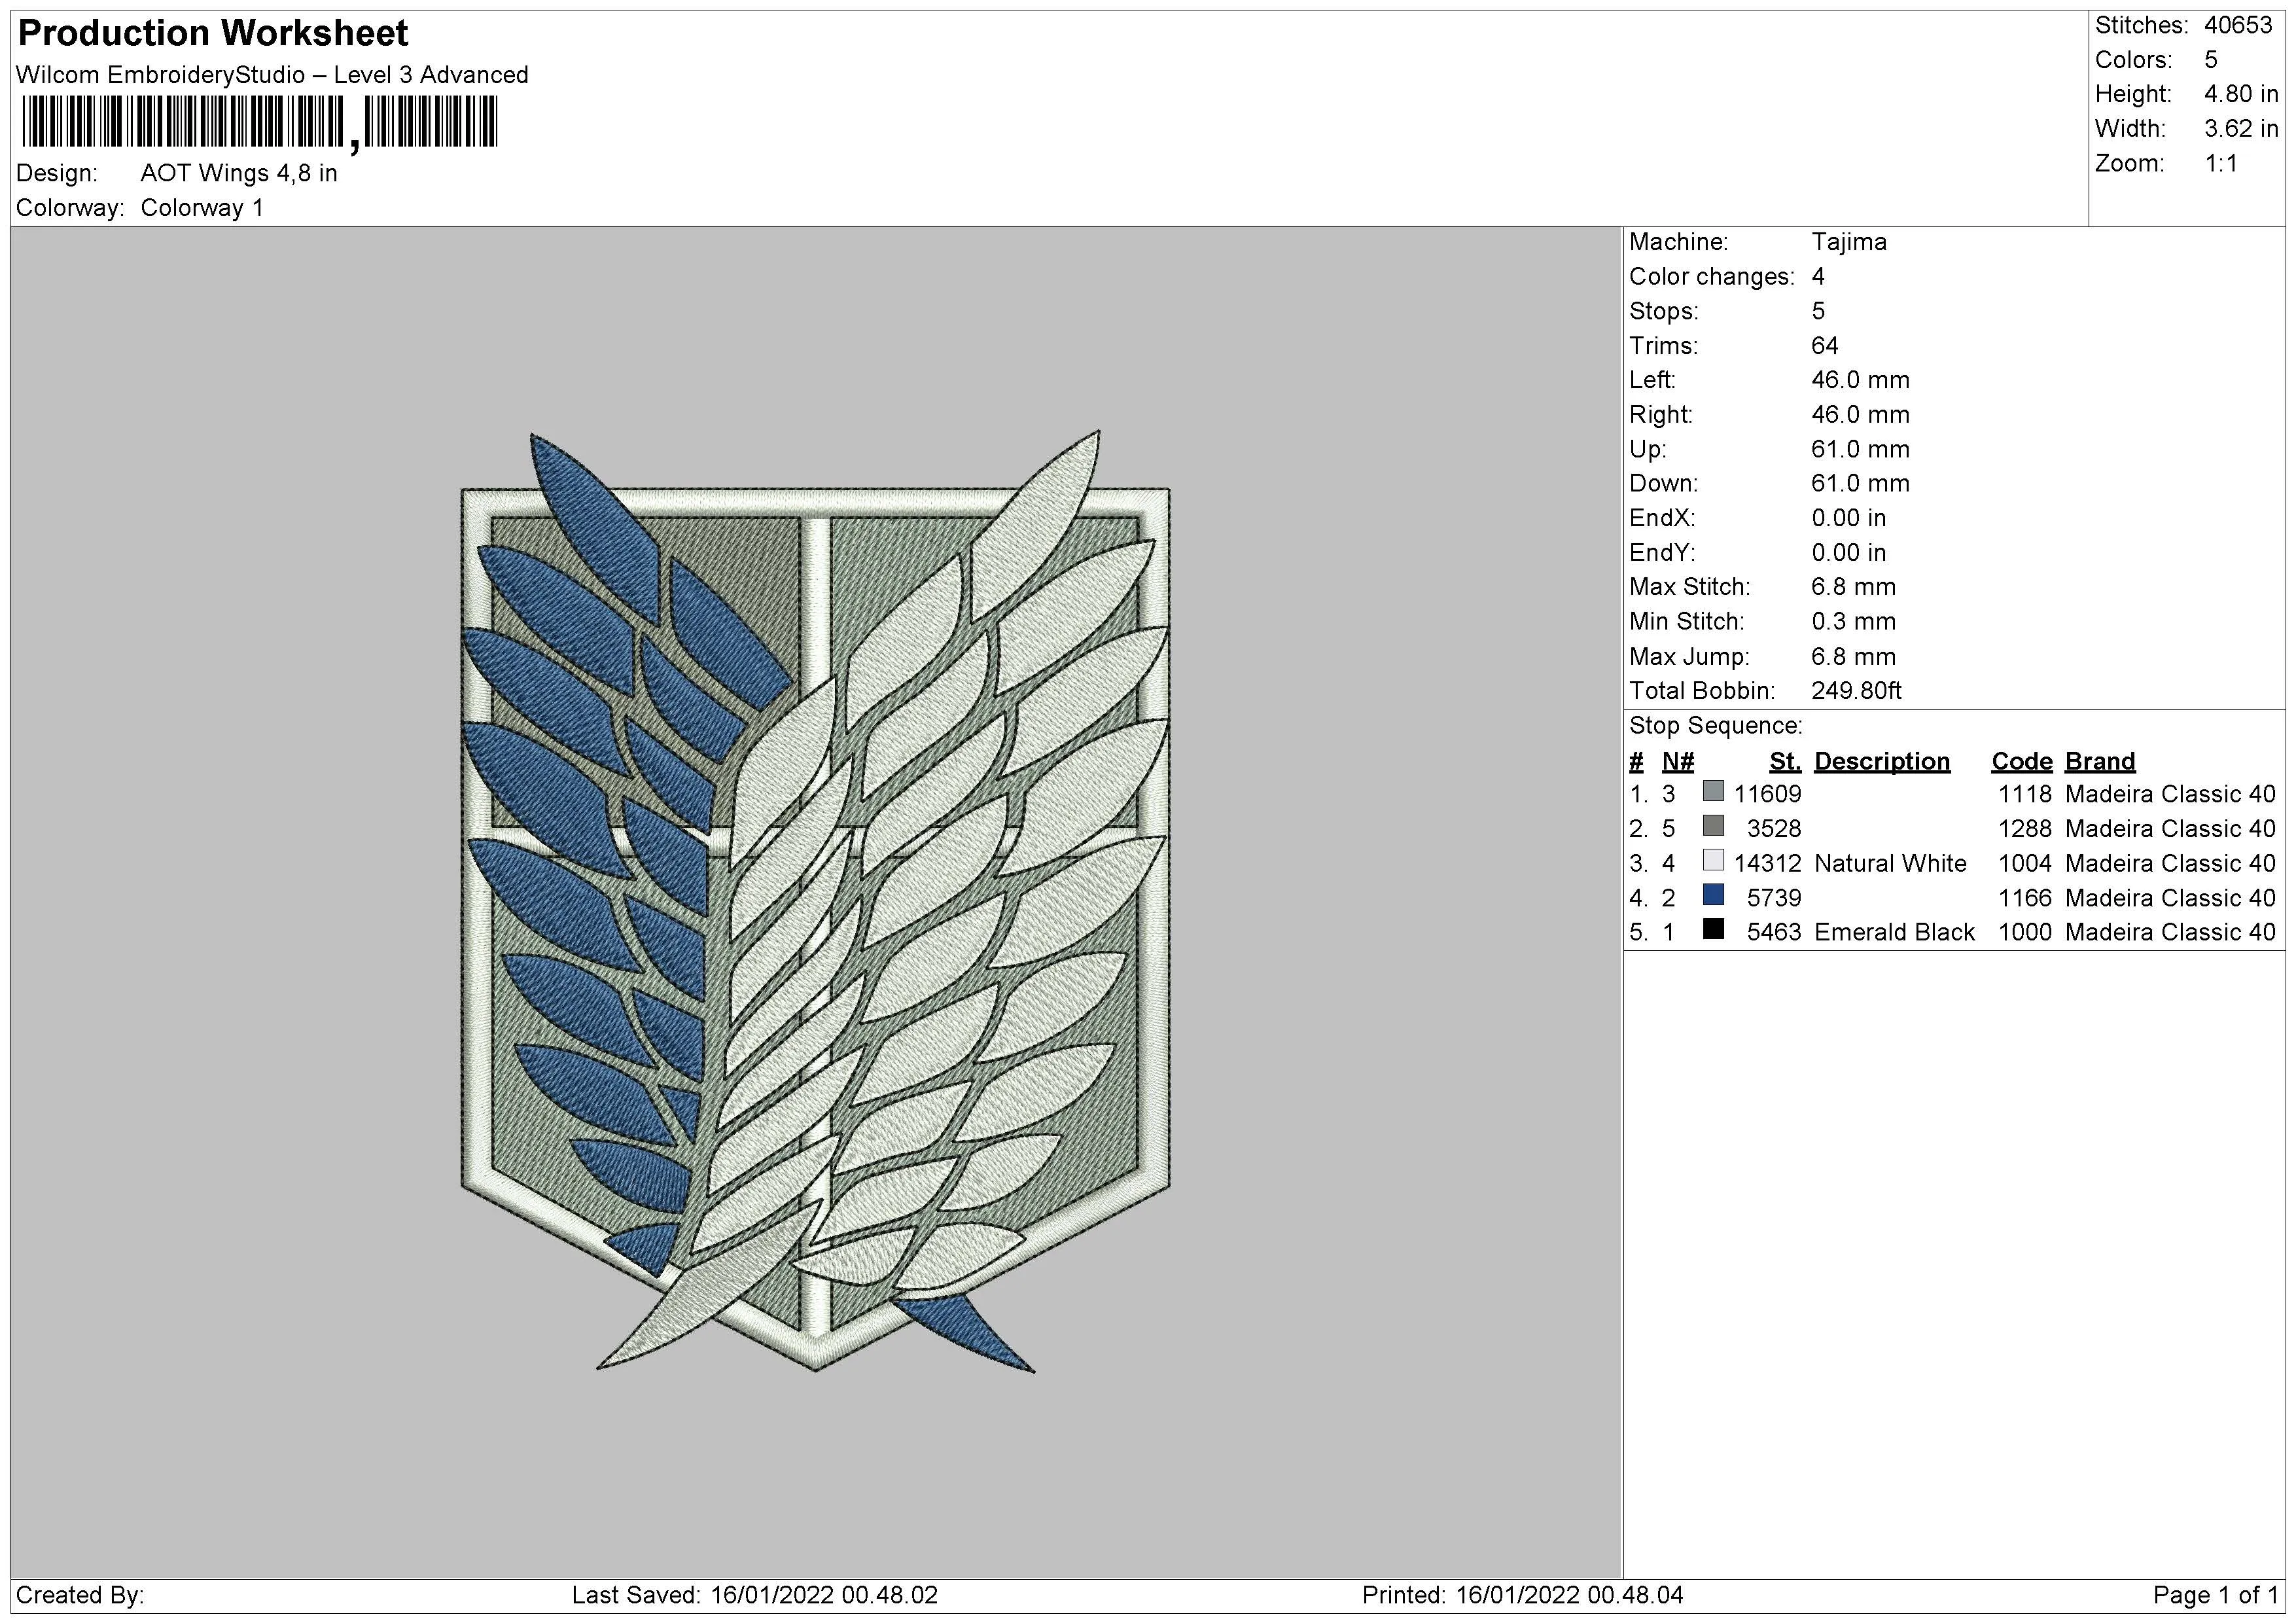
Task: Click the 'N#' column header
Action: click(x=1678, y=762)
